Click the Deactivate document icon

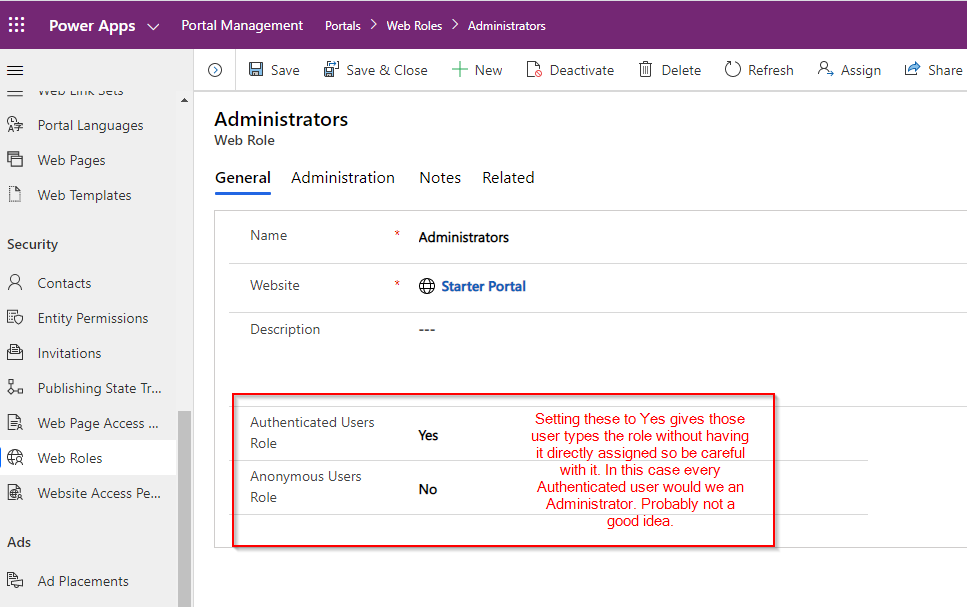pyautogui.click(x=534, y=69)
